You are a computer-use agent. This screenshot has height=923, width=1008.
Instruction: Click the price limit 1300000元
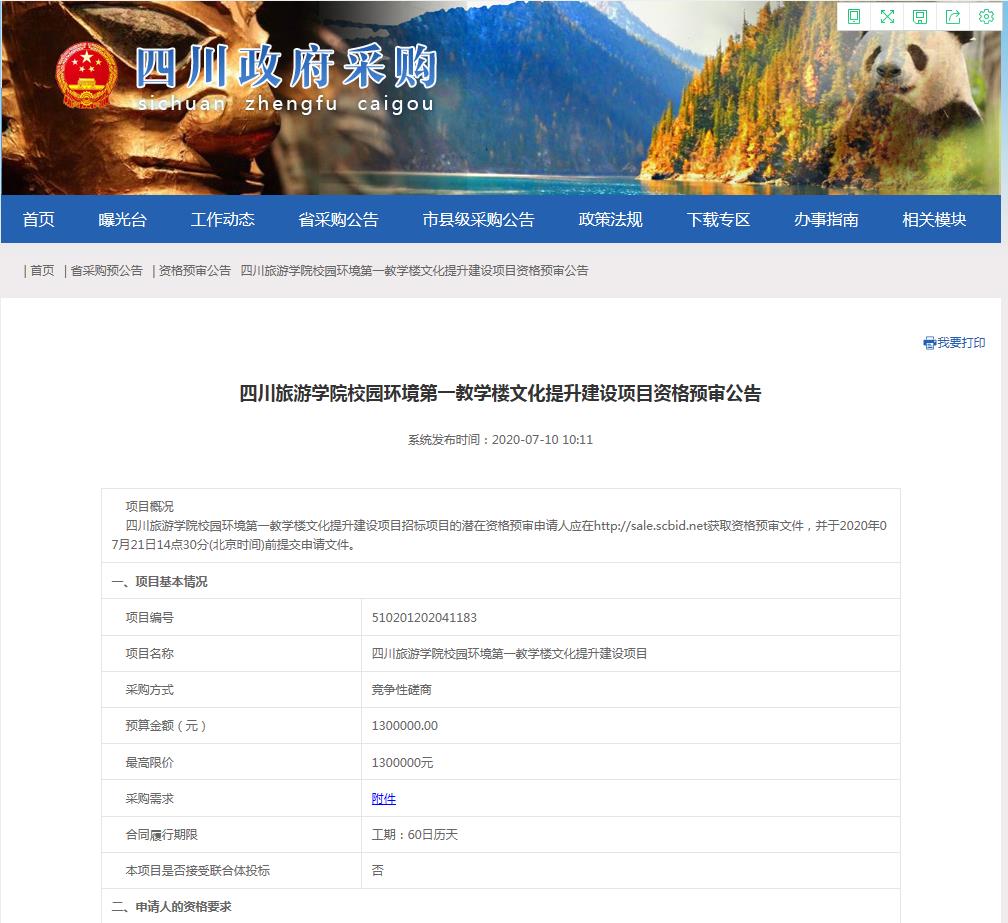(x=402, y=763)
